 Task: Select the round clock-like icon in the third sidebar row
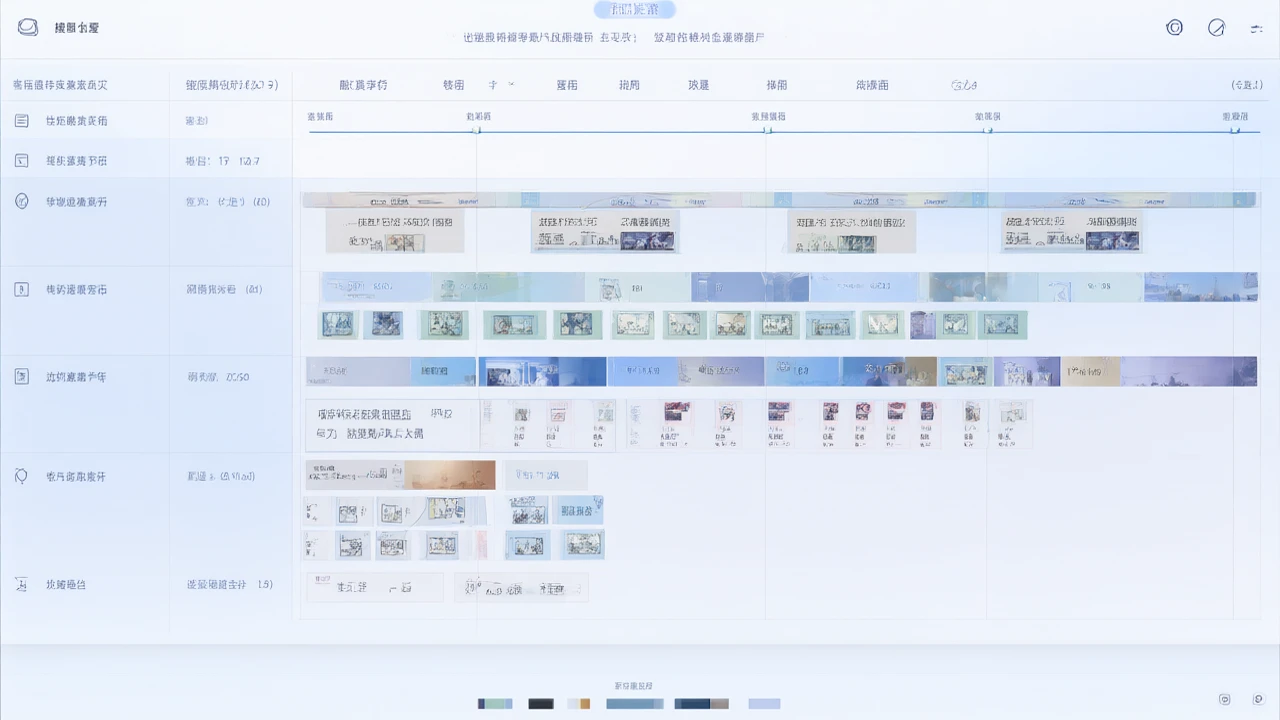point(21,201)
